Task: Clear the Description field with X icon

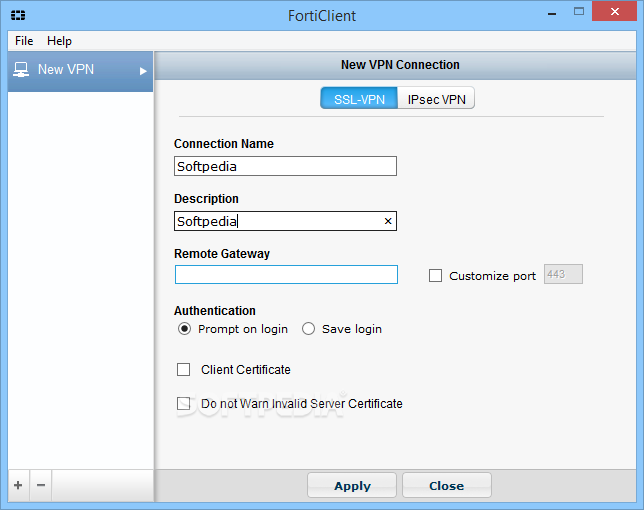Action: pyautogui.click(x=388, y=221)
